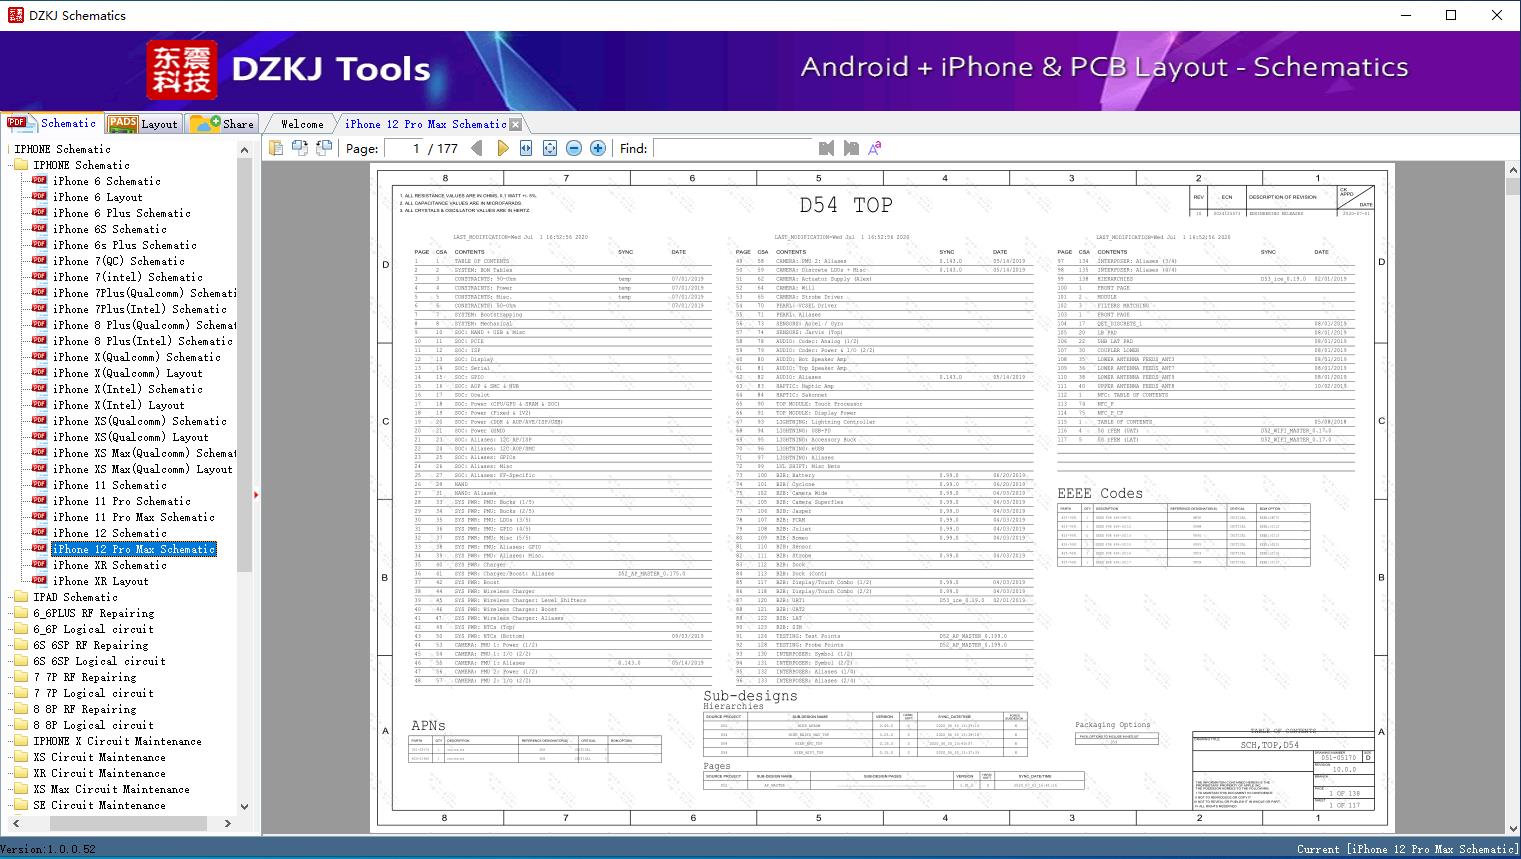Open iPhone 12 Schematic

(x=109, y=533)
